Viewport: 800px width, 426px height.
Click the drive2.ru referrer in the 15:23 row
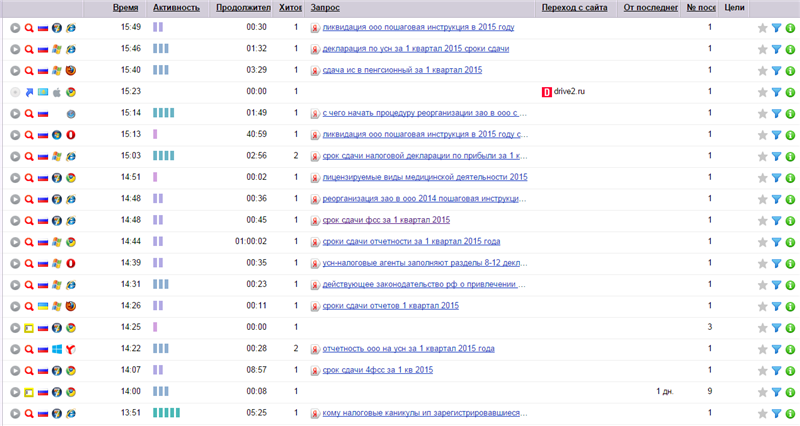pos(569,92)
